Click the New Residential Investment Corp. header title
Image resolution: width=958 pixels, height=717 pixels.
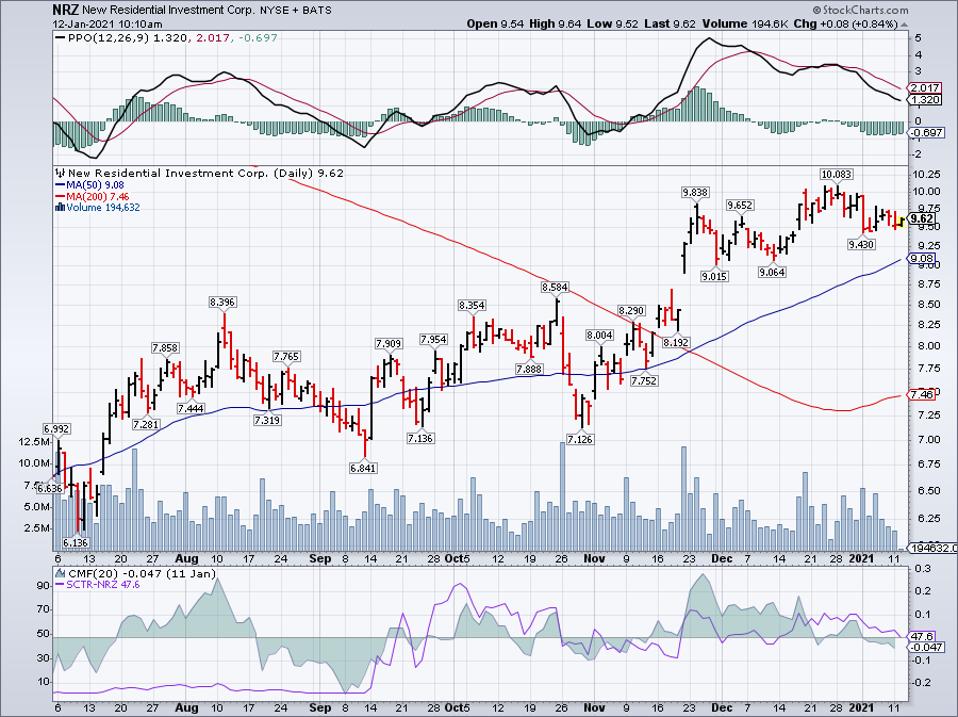(x=169, y=10)
